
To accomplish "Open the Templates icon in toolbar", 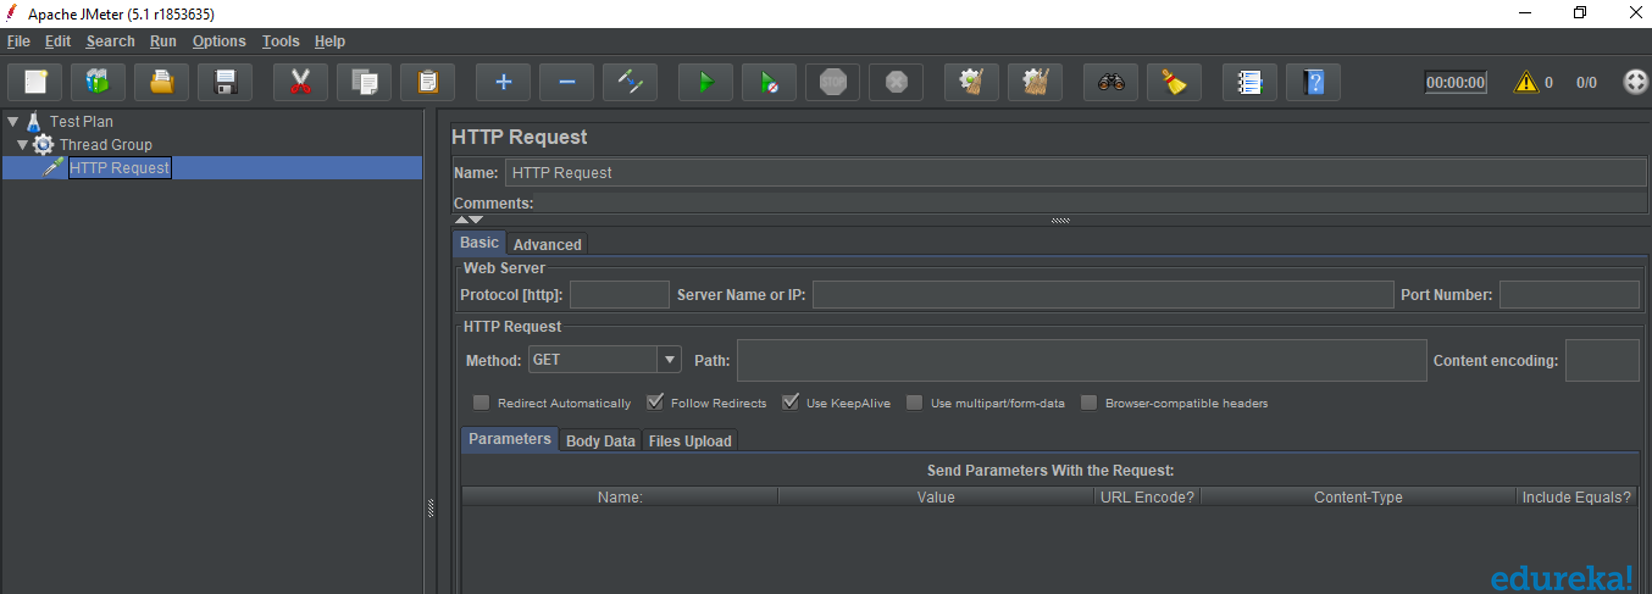I will click(x=98, y=82).
